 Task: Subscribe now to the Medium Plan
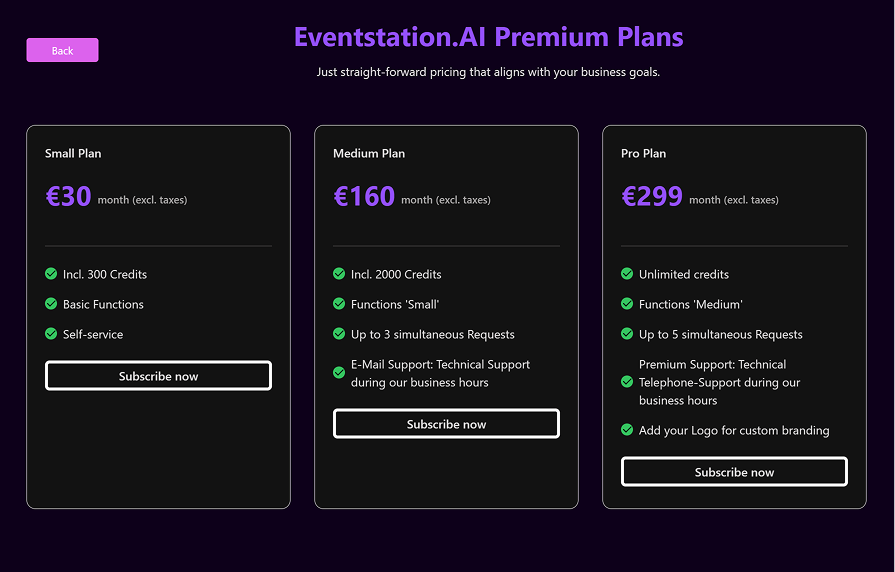(x=446, y=424)
